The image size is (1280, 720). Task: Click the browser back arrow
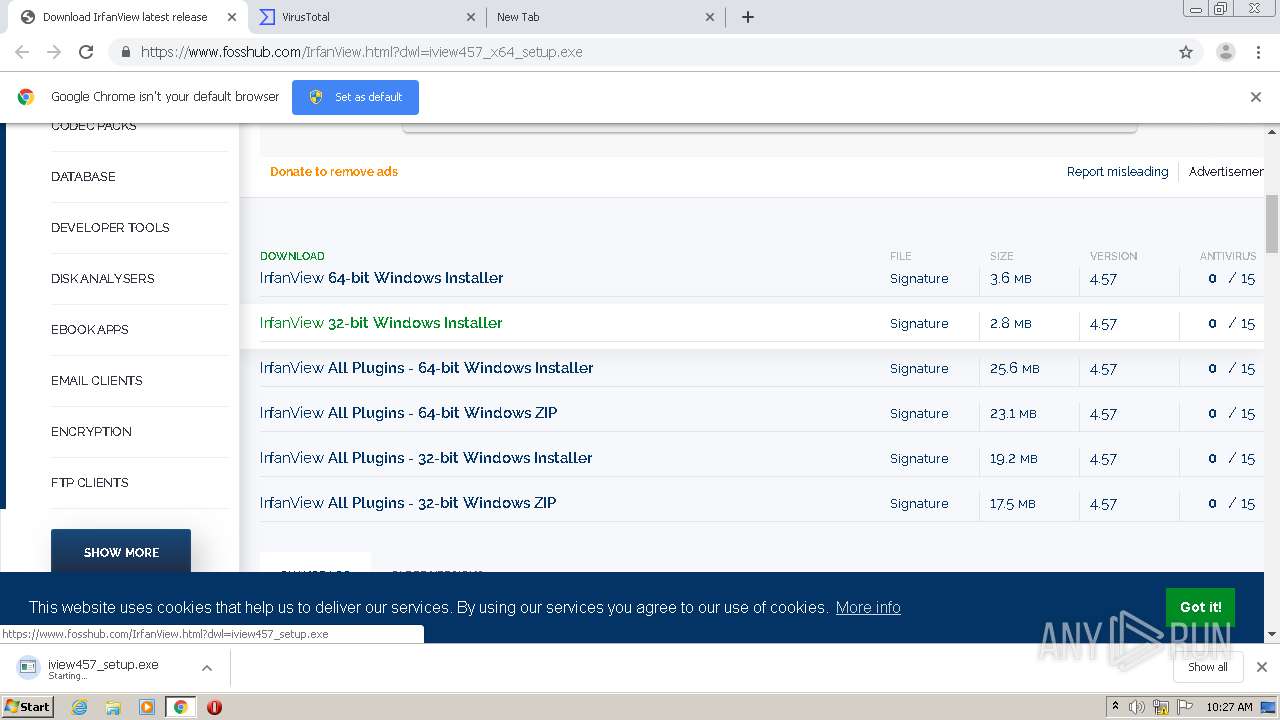(22, 52)
